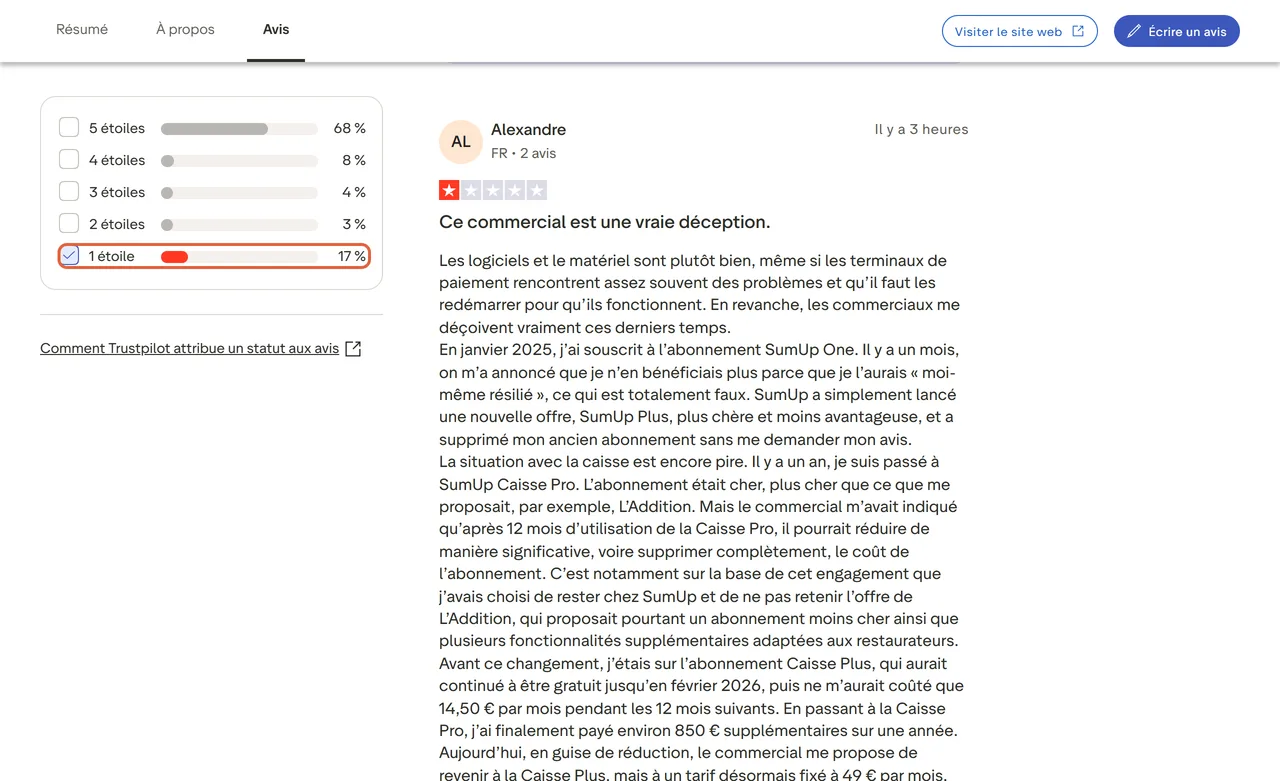1280x781 pixels.
Task: Click the reviewer name Alexandre
Action: tap(528, 130)
